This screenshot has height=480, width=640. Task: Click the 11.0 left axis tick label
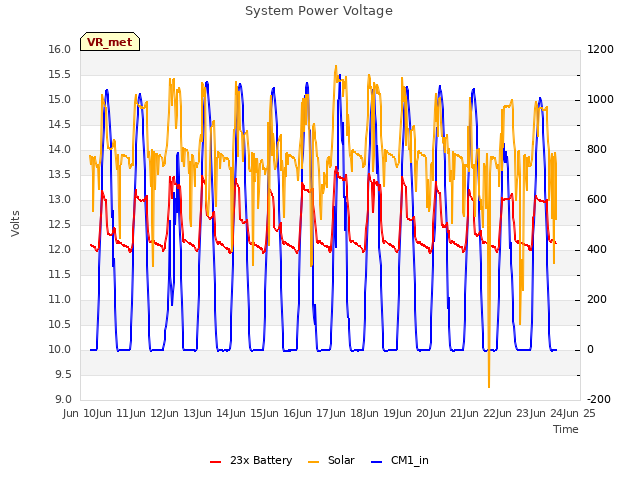tap(60, 300)
